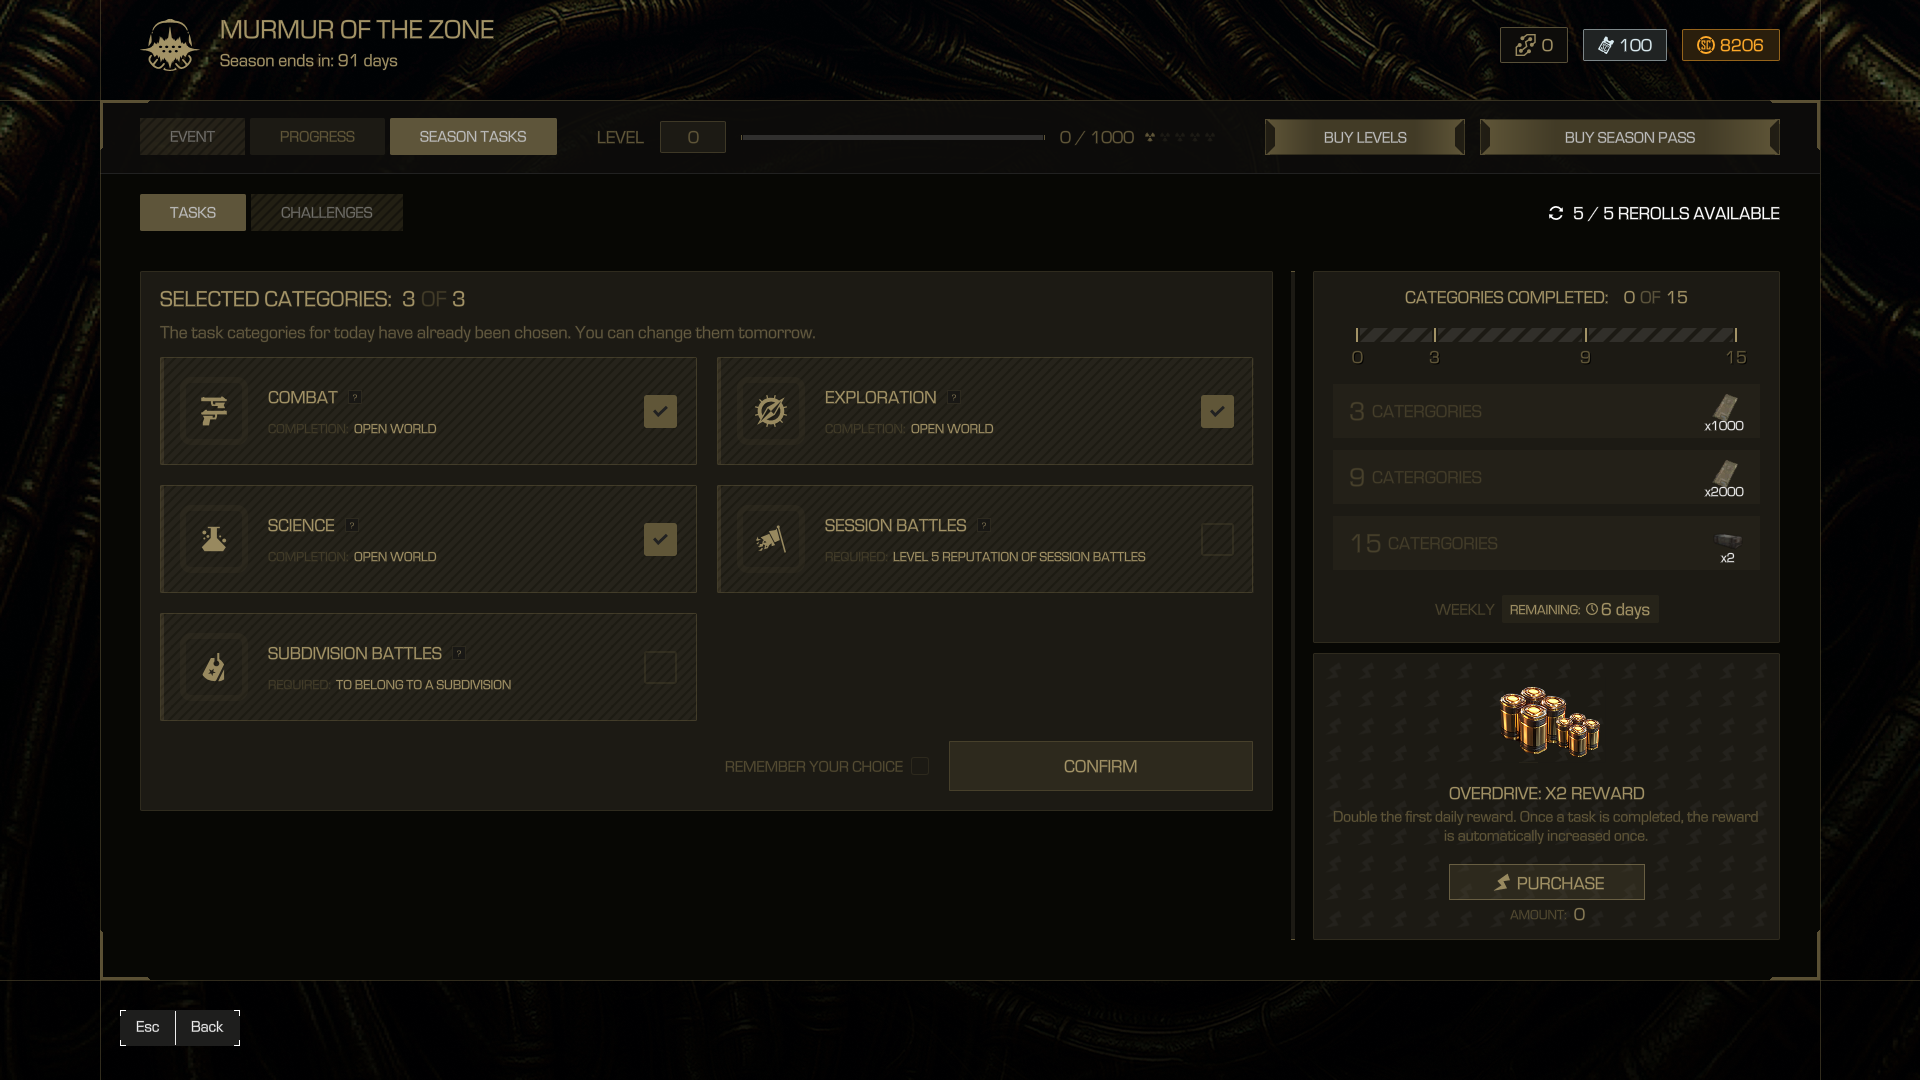Click the Combat category pistol icon
Viewport: 1920px width, 1080px height.
(x=213, y=411)
